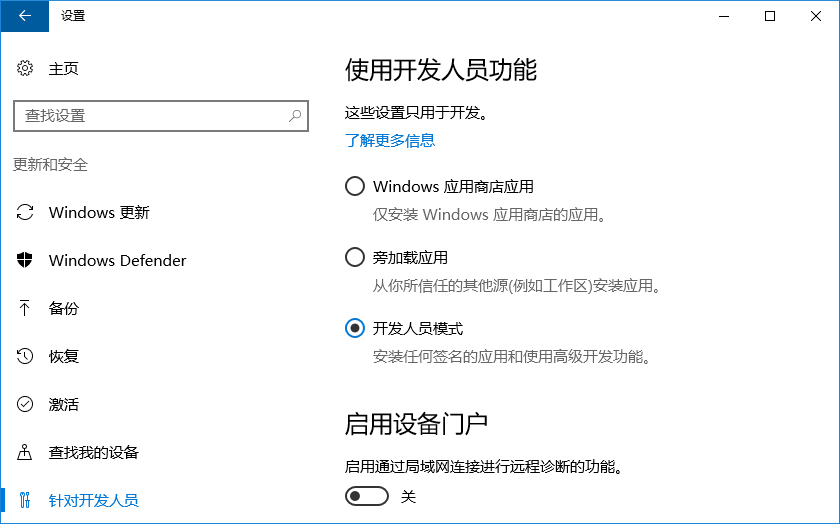Click the search magnifier icon
The width and height of the screenshot is (840, 524).
(x=295, y=116)
